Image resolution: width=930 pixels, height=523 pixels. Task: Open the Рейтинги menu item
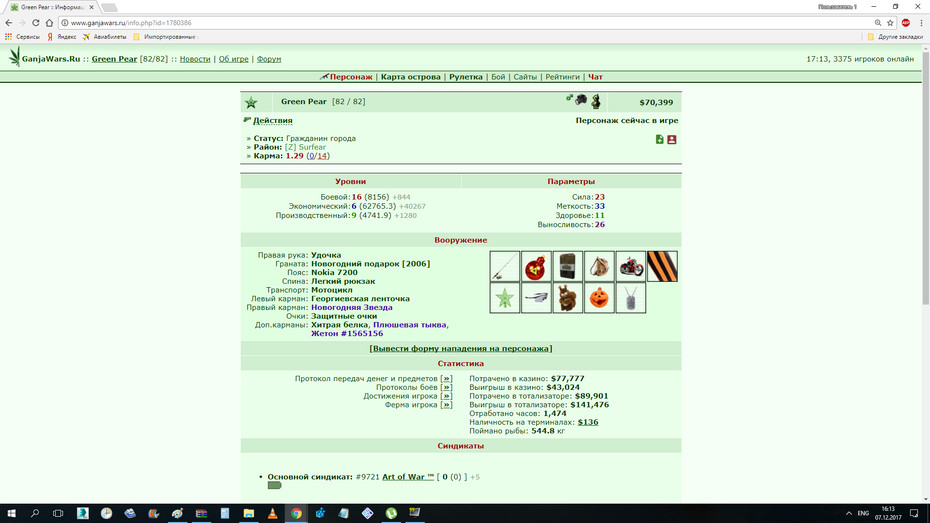(562, 76)
